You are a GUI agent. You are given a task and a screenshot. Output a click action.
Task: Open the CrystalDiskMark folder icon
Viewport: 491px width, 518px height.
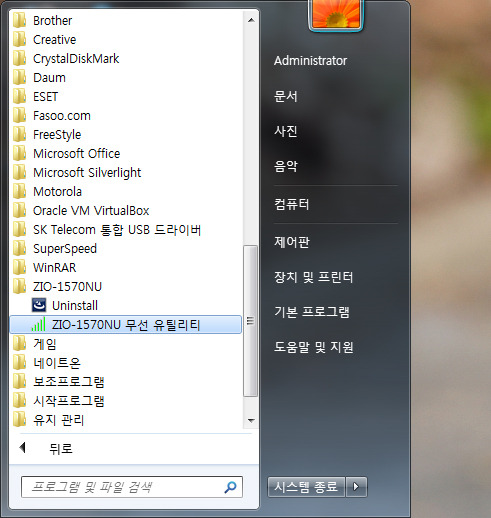pos(19,58)
